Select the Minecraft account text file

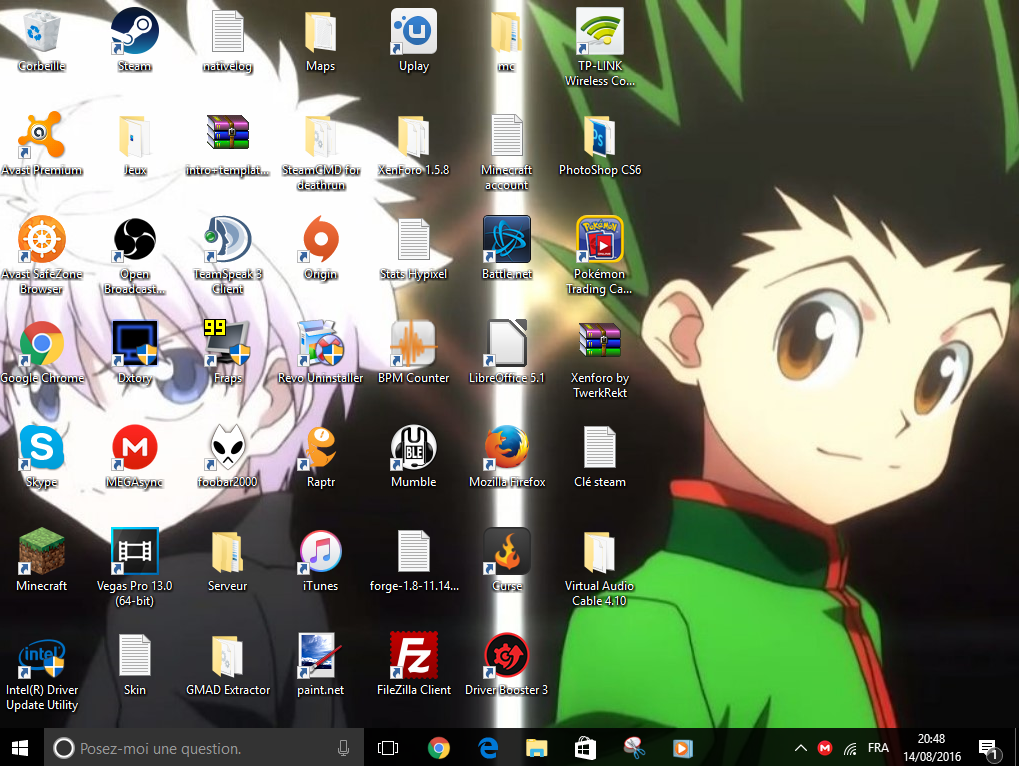click(507, 135)
